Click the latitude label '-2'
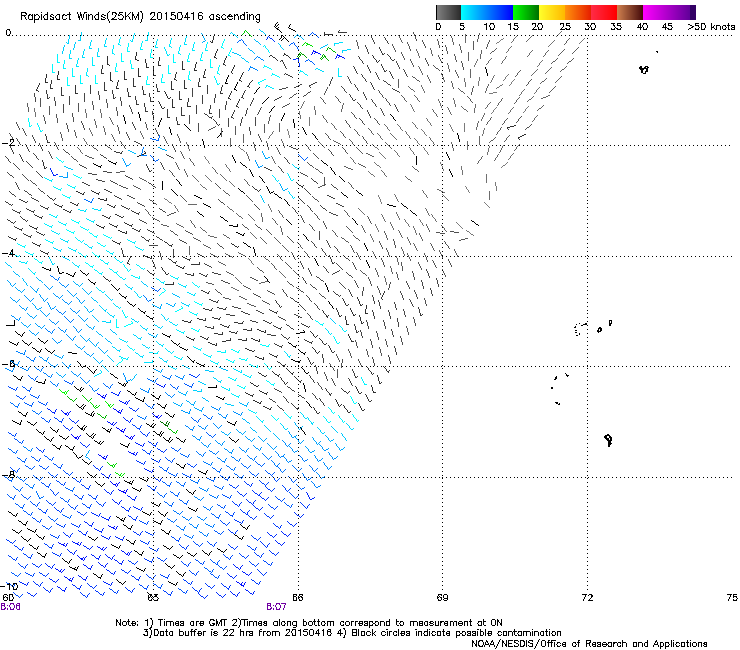 coord(8,143)
